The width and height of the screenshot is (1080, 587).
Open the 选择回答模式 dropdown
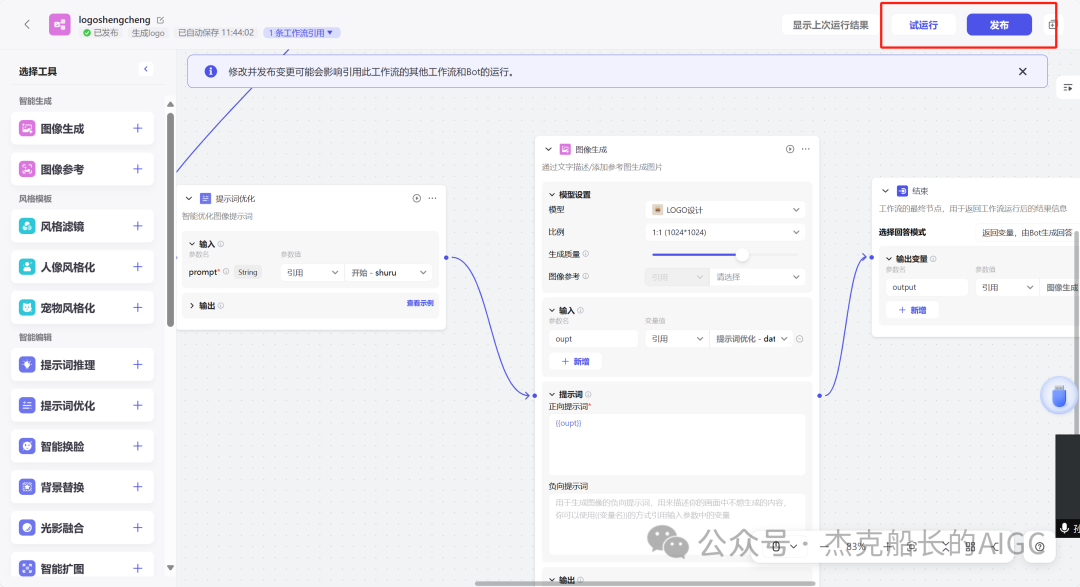point(1028,232)
